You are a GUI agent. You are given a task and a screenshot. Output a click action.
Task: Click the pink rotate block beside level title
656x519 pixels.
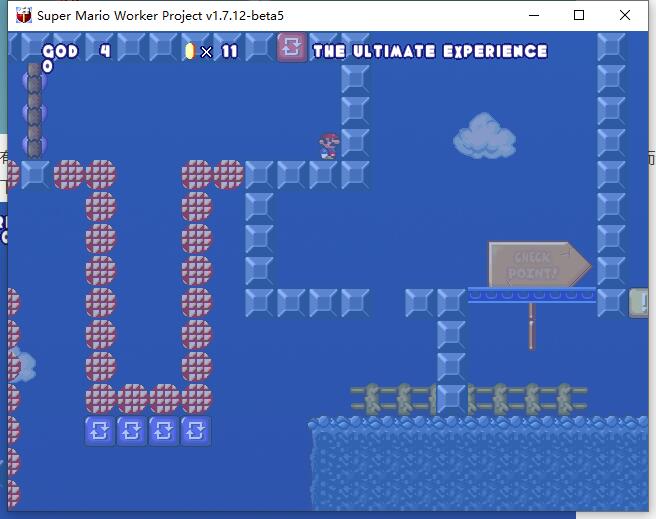(x=291, y=47)
